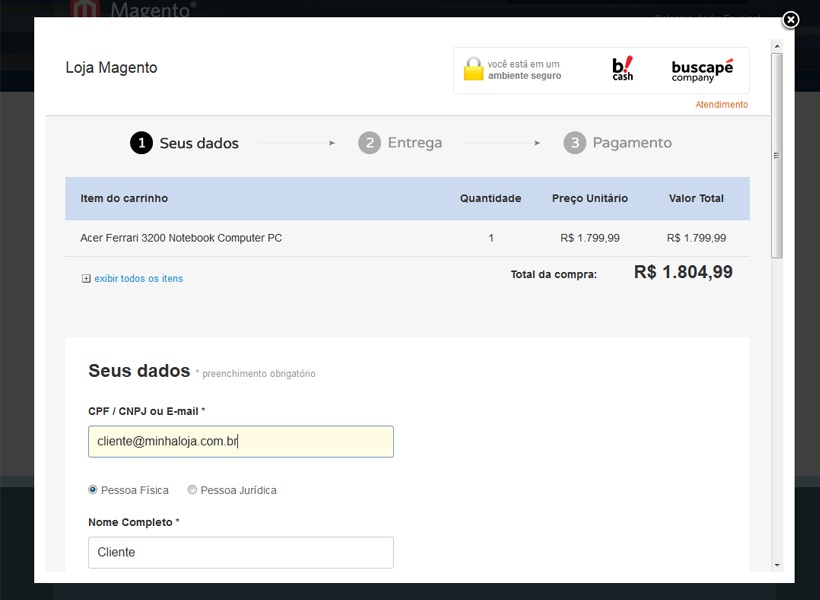Image resolution: width=820 pixels, height=600 pixels.
Task: Select the Pessoa Jurídica radio button
Action: click(x=193, y=490)
